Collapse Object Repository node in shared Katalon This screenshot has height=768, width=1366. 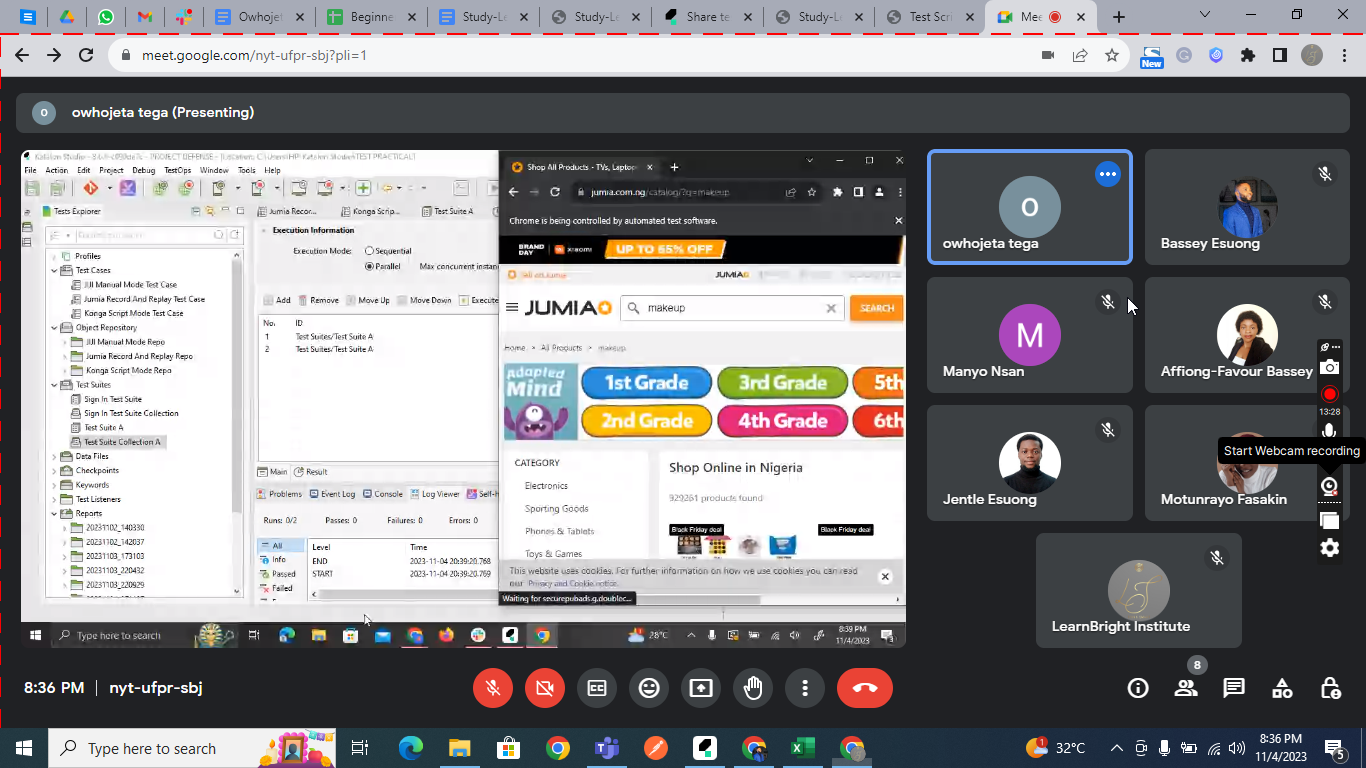[55, 328]
